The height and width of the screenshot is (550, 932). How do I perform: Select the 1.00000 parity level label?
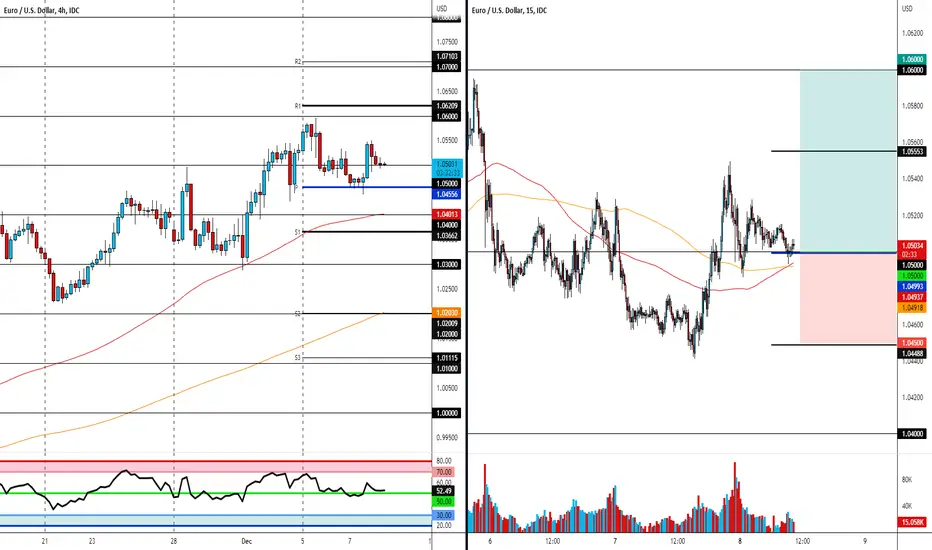click(448, 413)
